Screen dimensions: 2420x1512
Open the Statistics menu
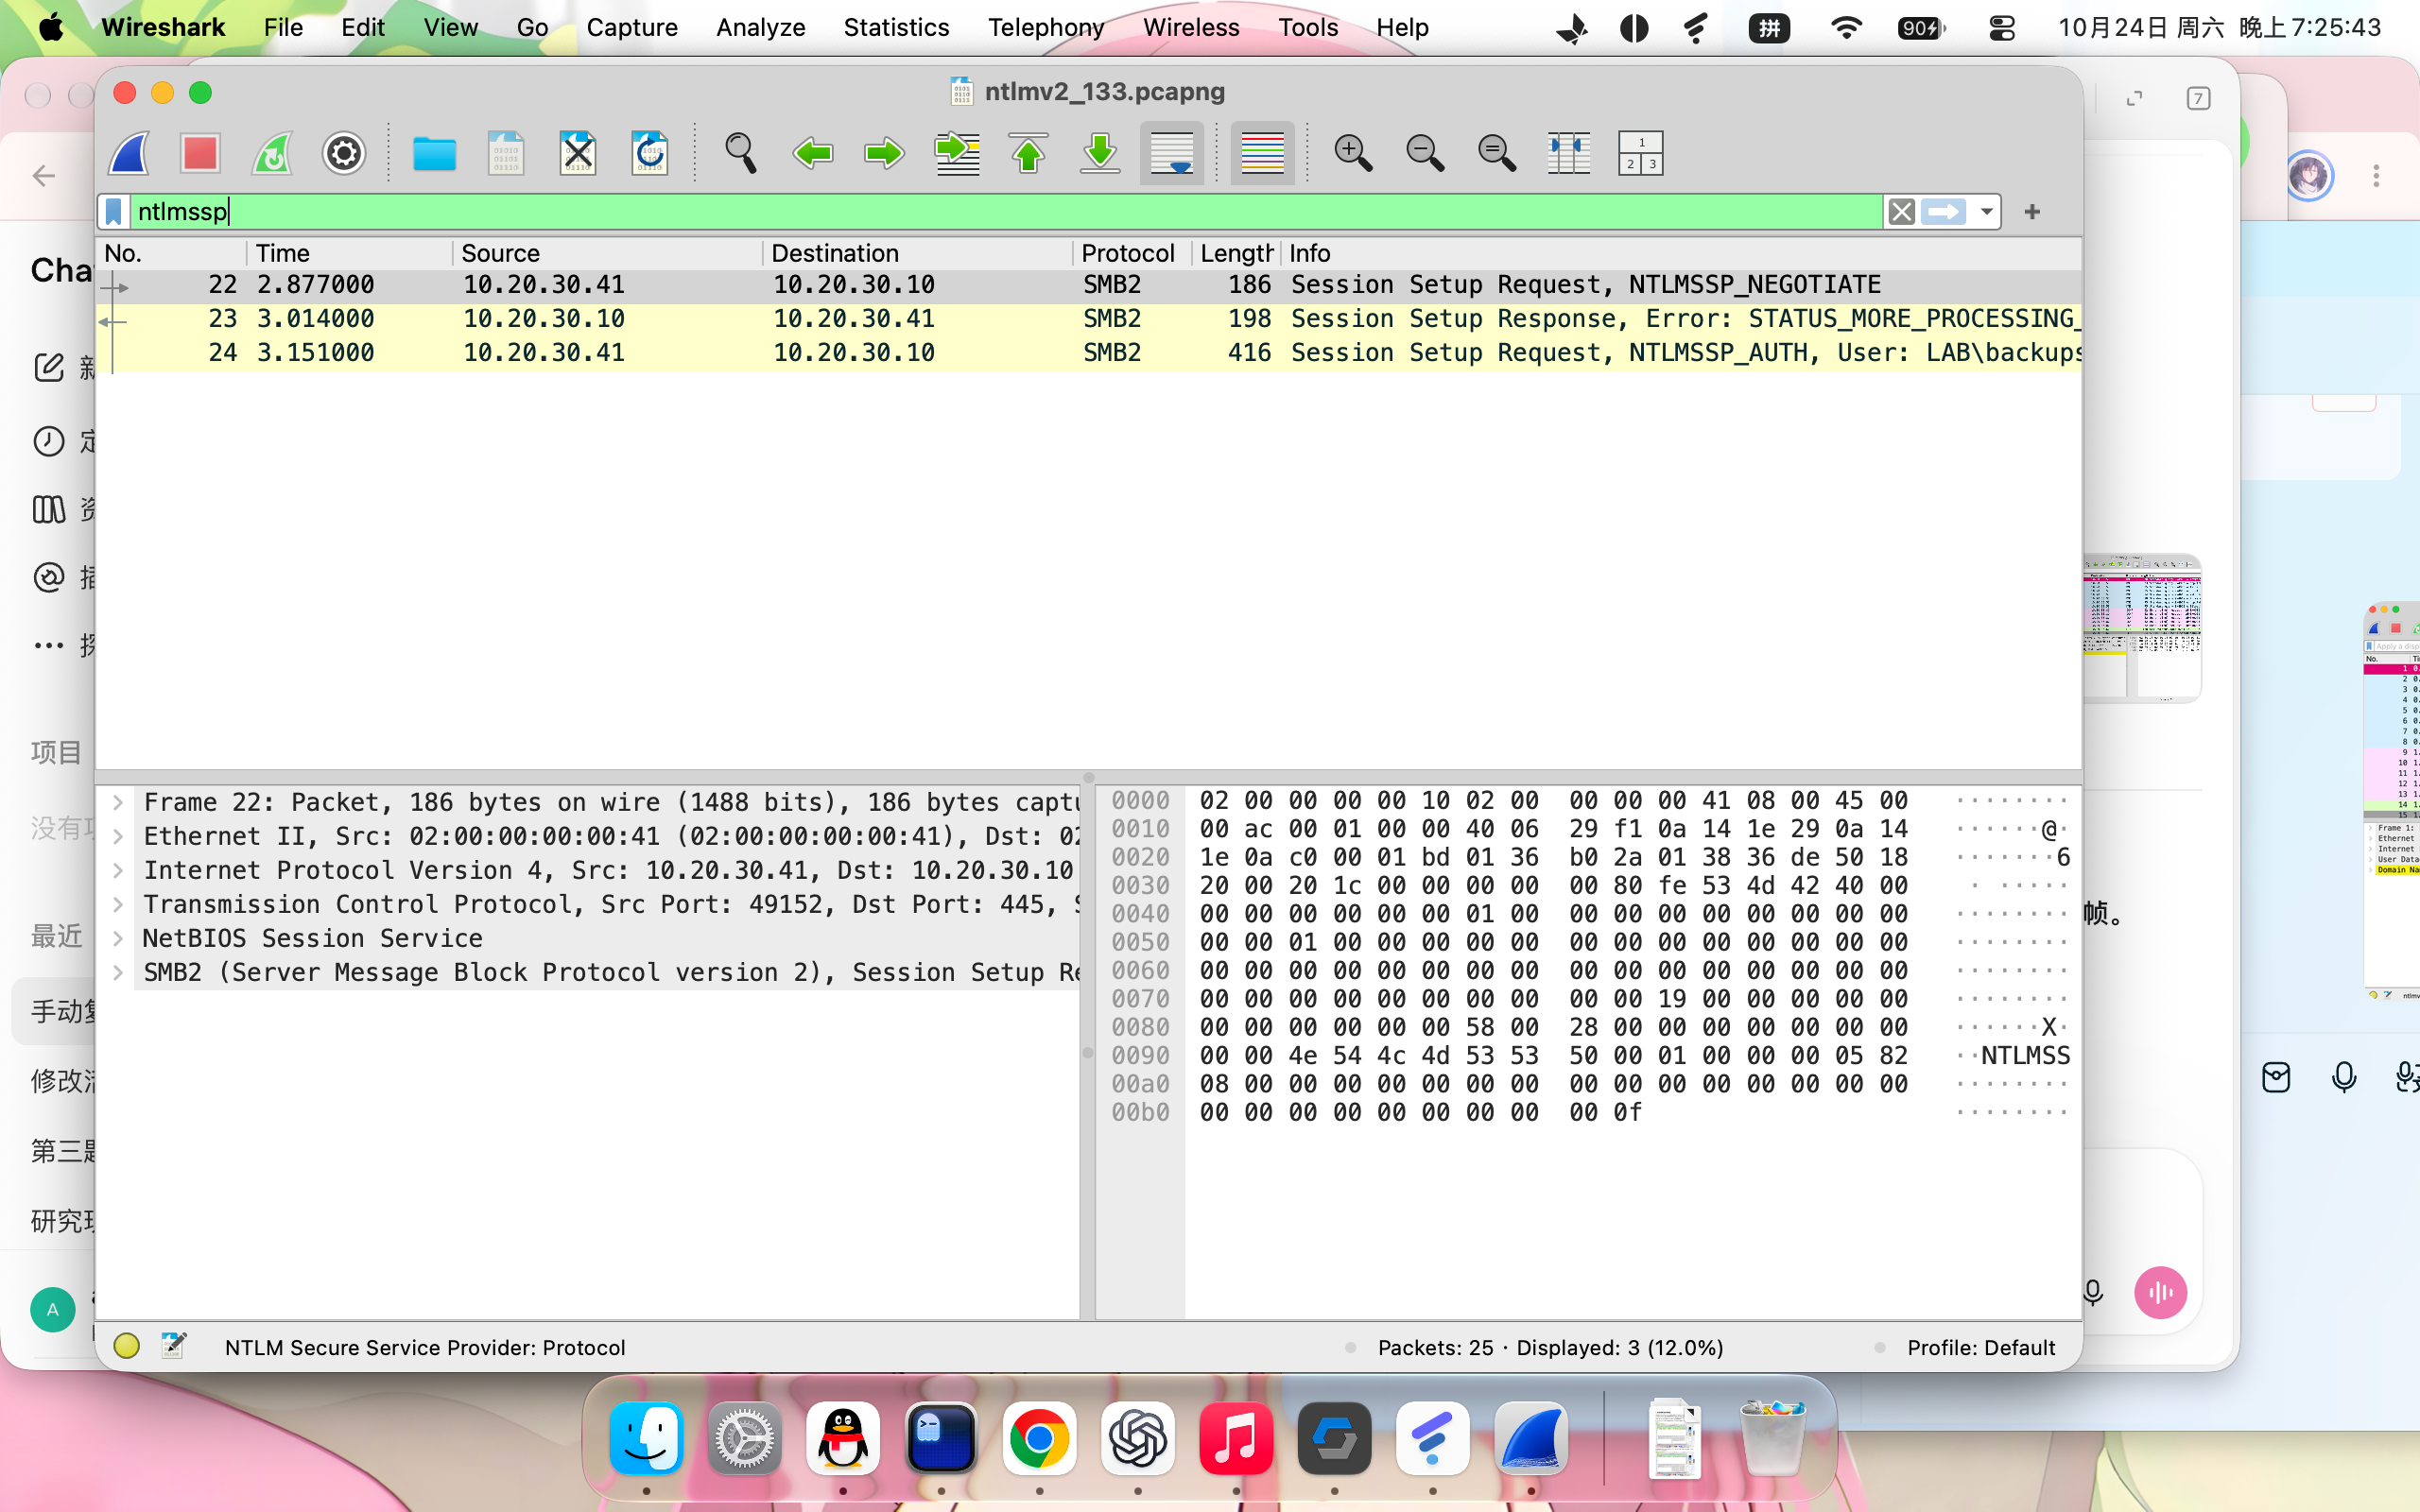pyautogui.click(x=896, y=27)
